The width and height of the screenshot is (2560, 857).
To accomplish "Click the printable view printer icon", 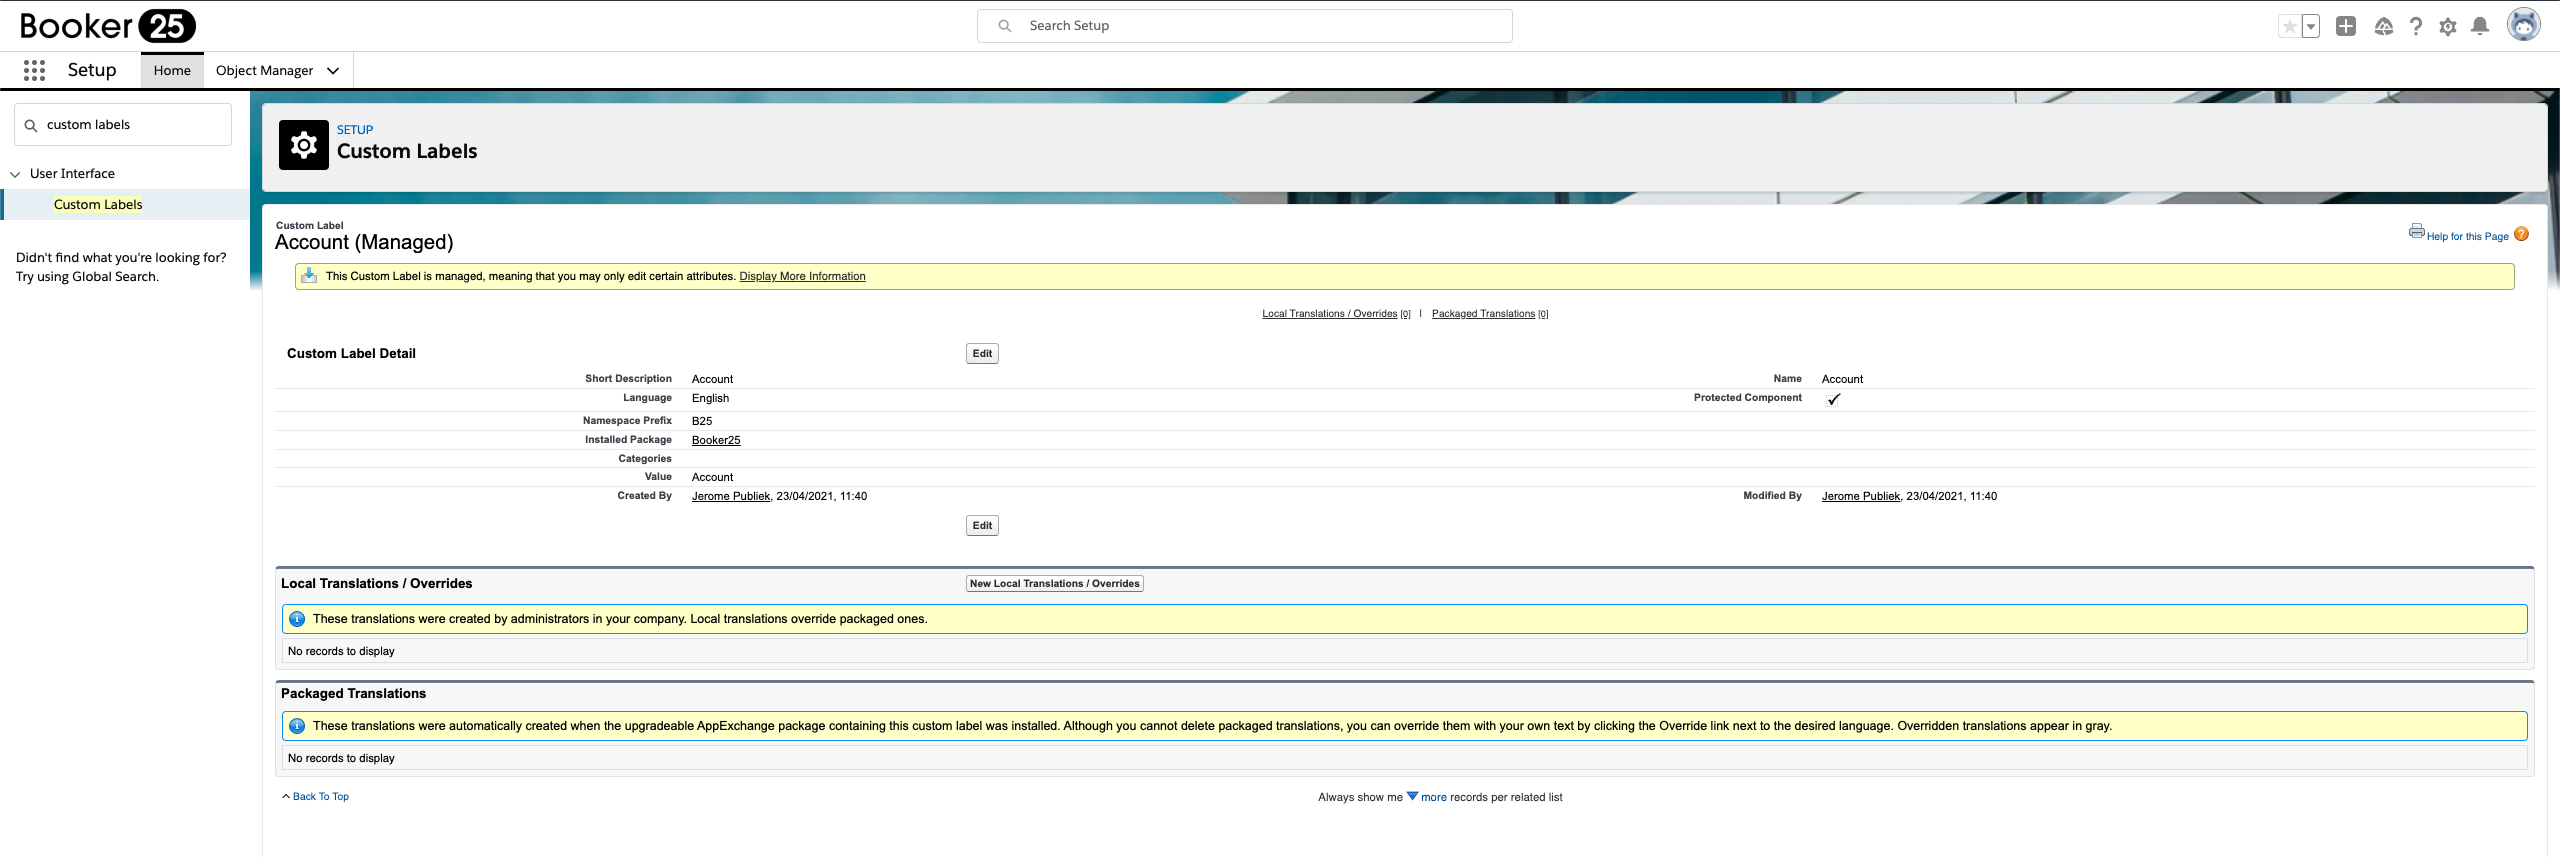I will [2416, 232].
